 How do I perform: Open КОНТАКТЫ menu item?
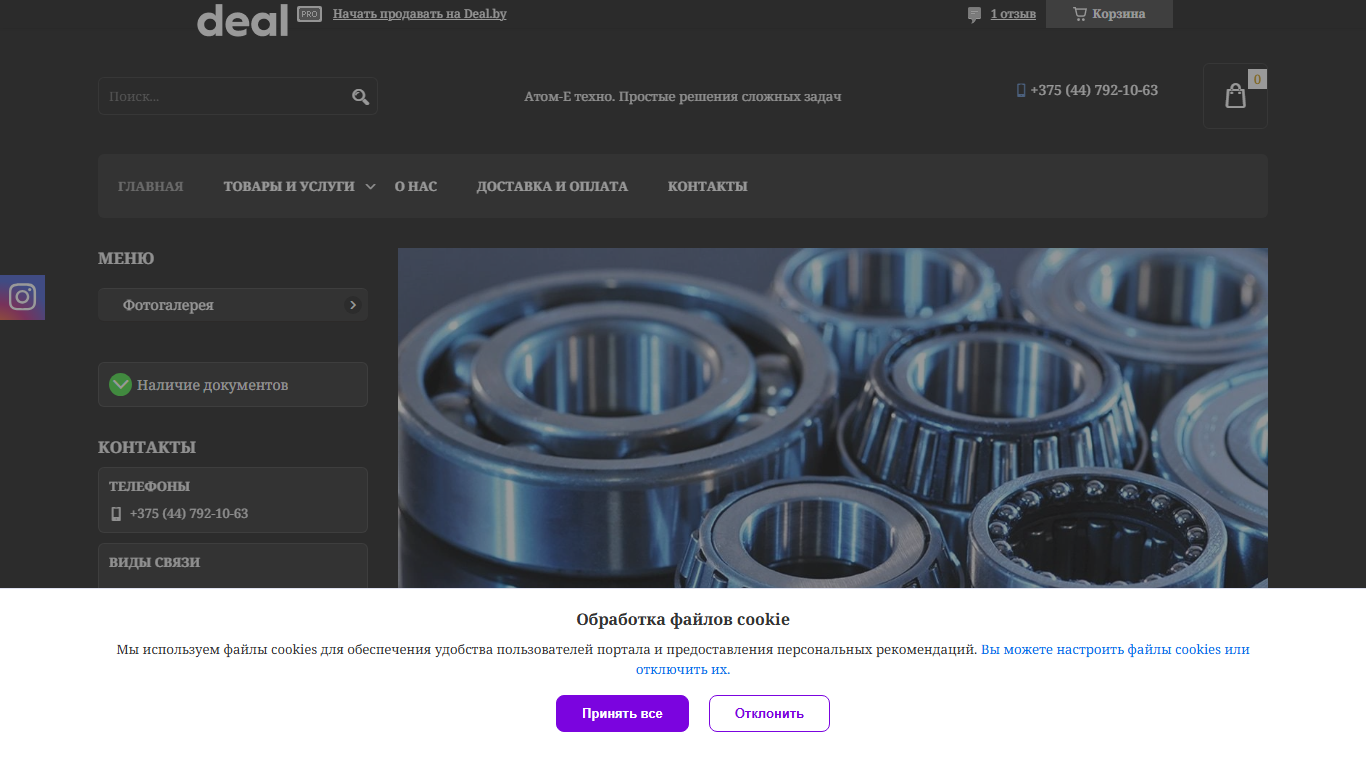point(707,186)
